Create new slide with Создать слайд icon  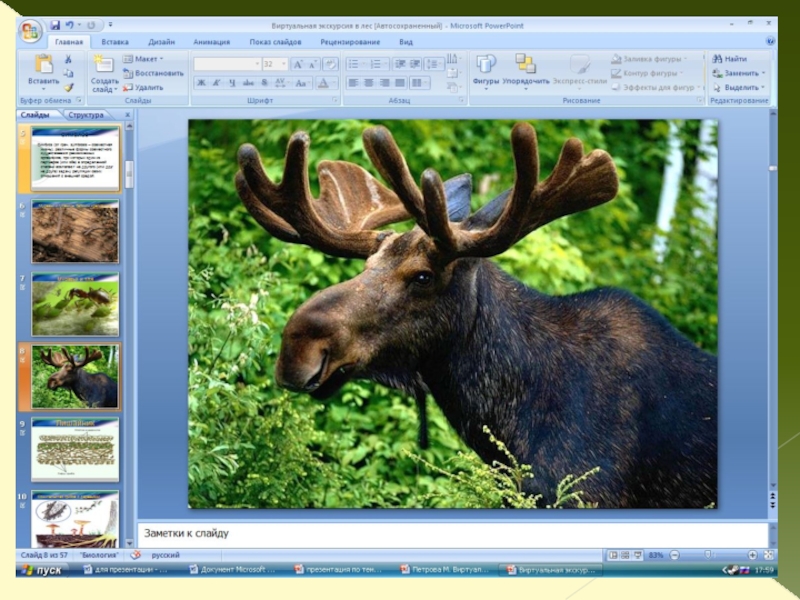pos(104,64)
